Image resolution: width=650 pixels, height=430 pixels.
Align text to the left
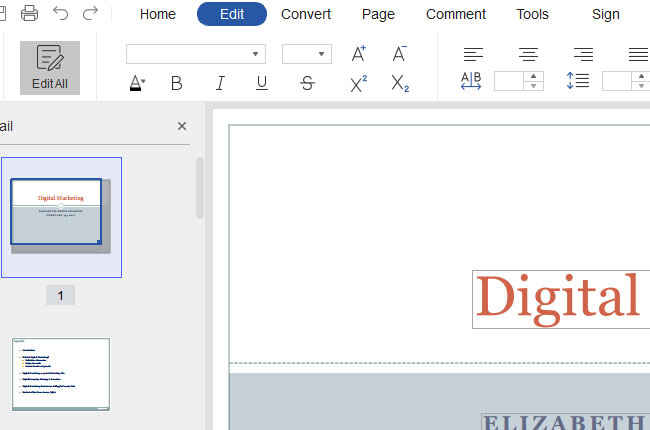click(474, 54)
